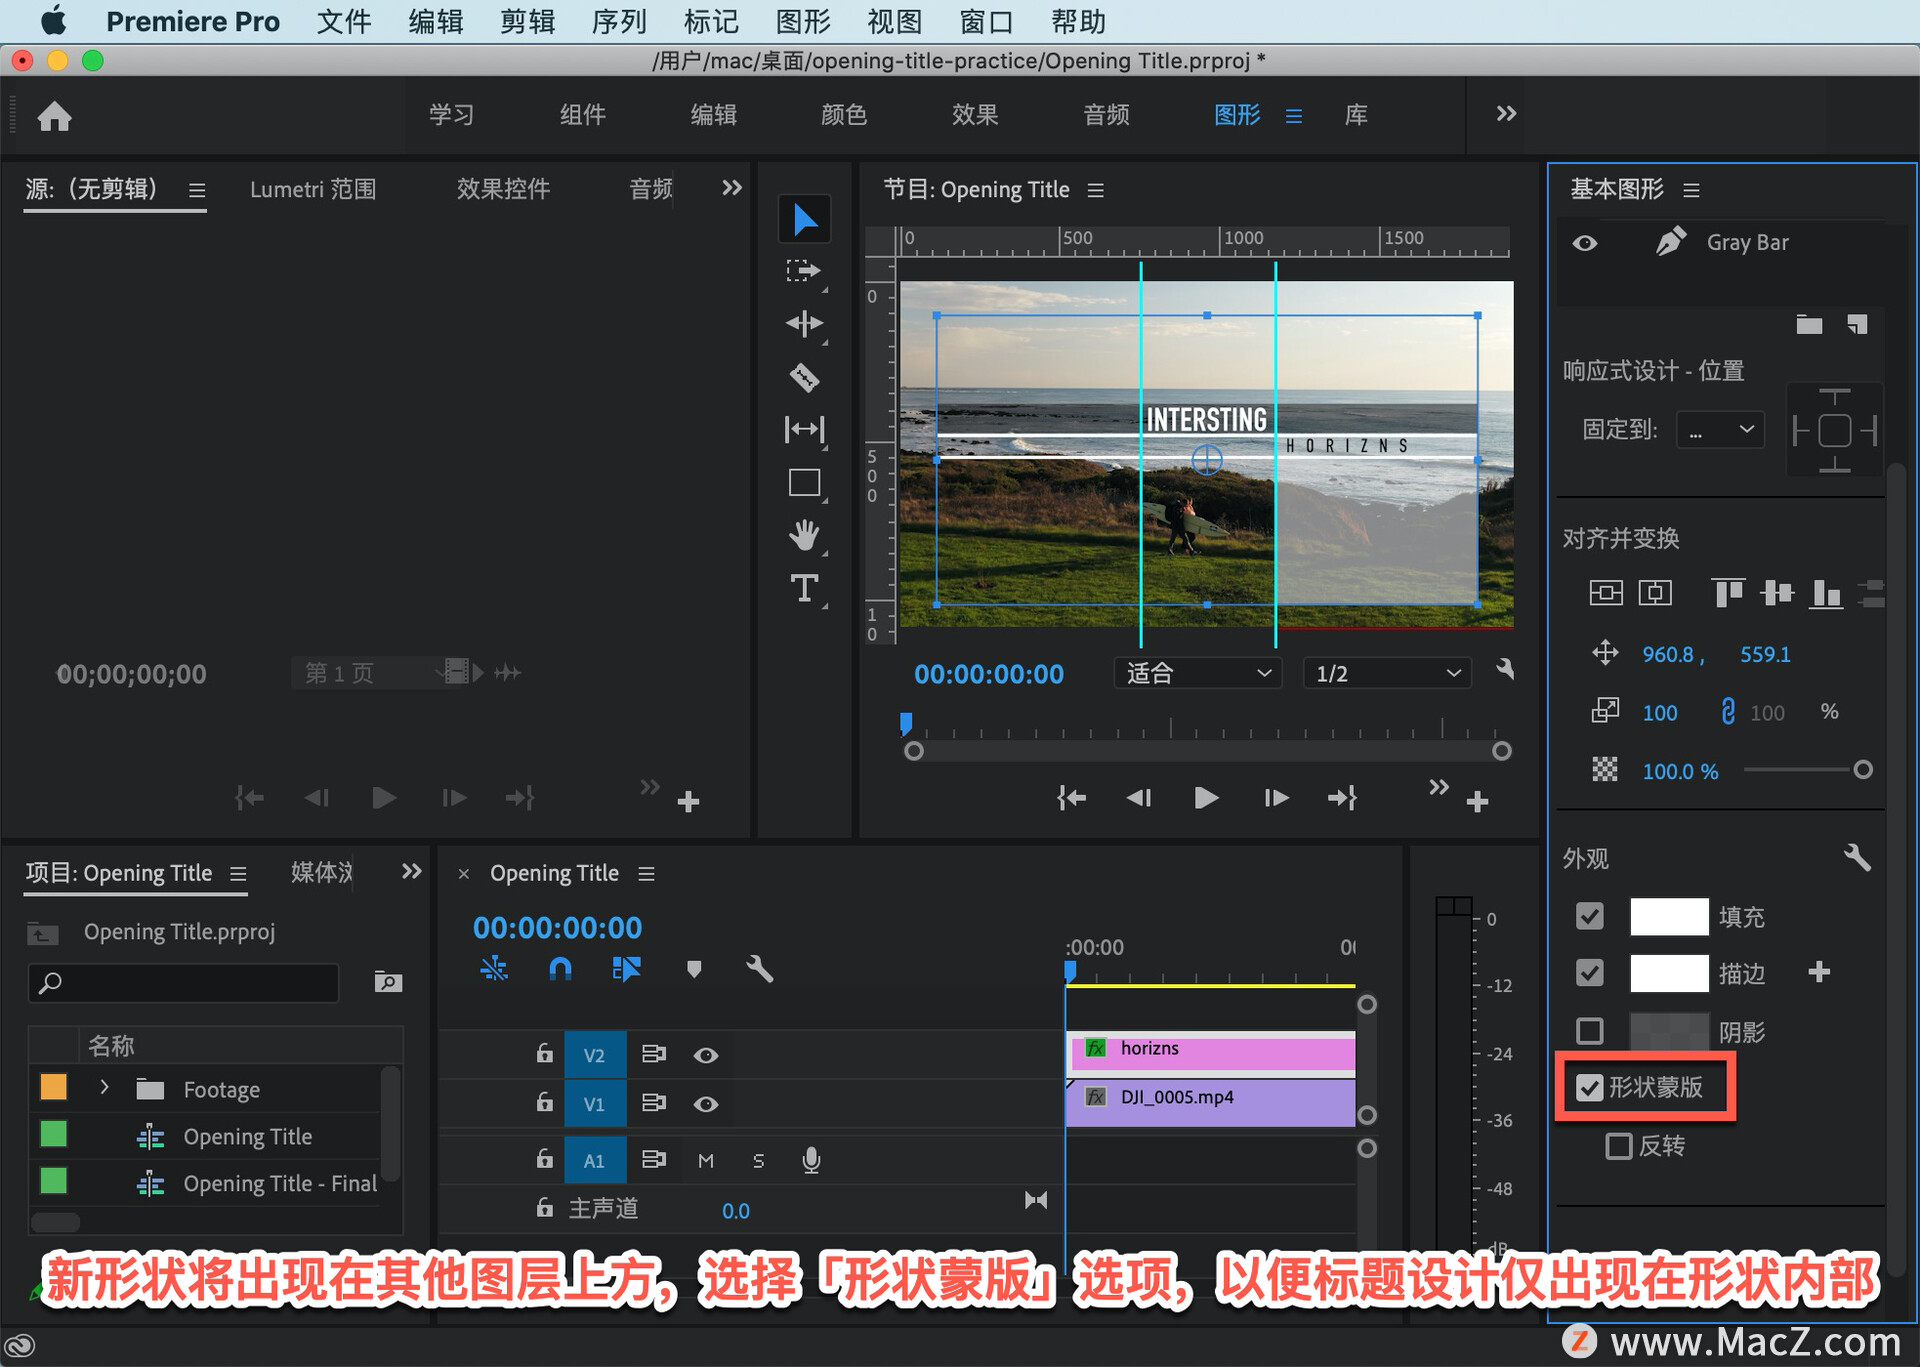
Task: Select the Razor tool in toolbar
Action: [804, 377]
